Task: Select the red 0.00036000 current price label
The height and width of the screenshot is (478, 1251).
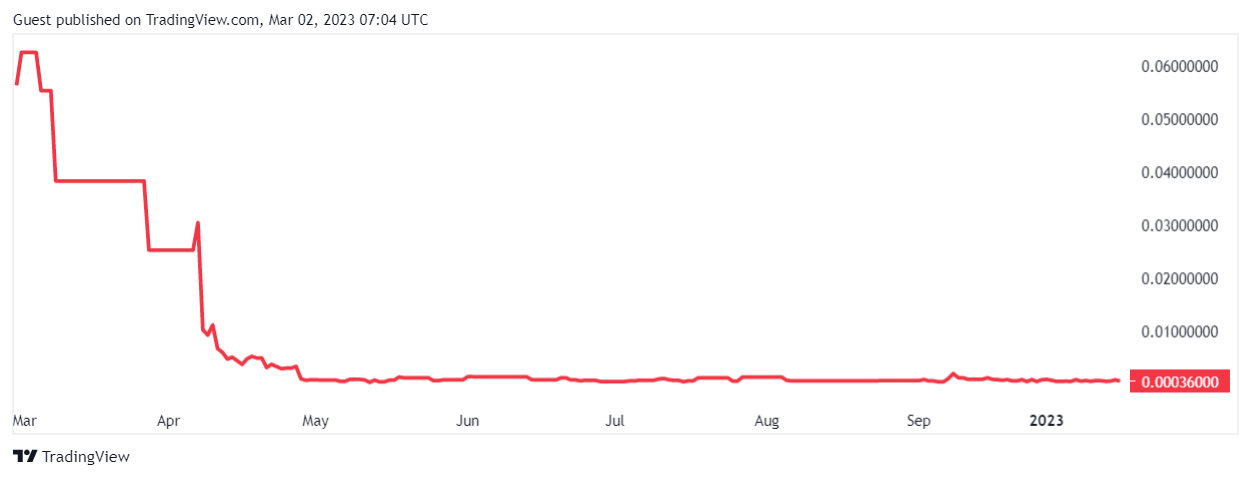Action: pyautogui.click(x=1179, y=381)
